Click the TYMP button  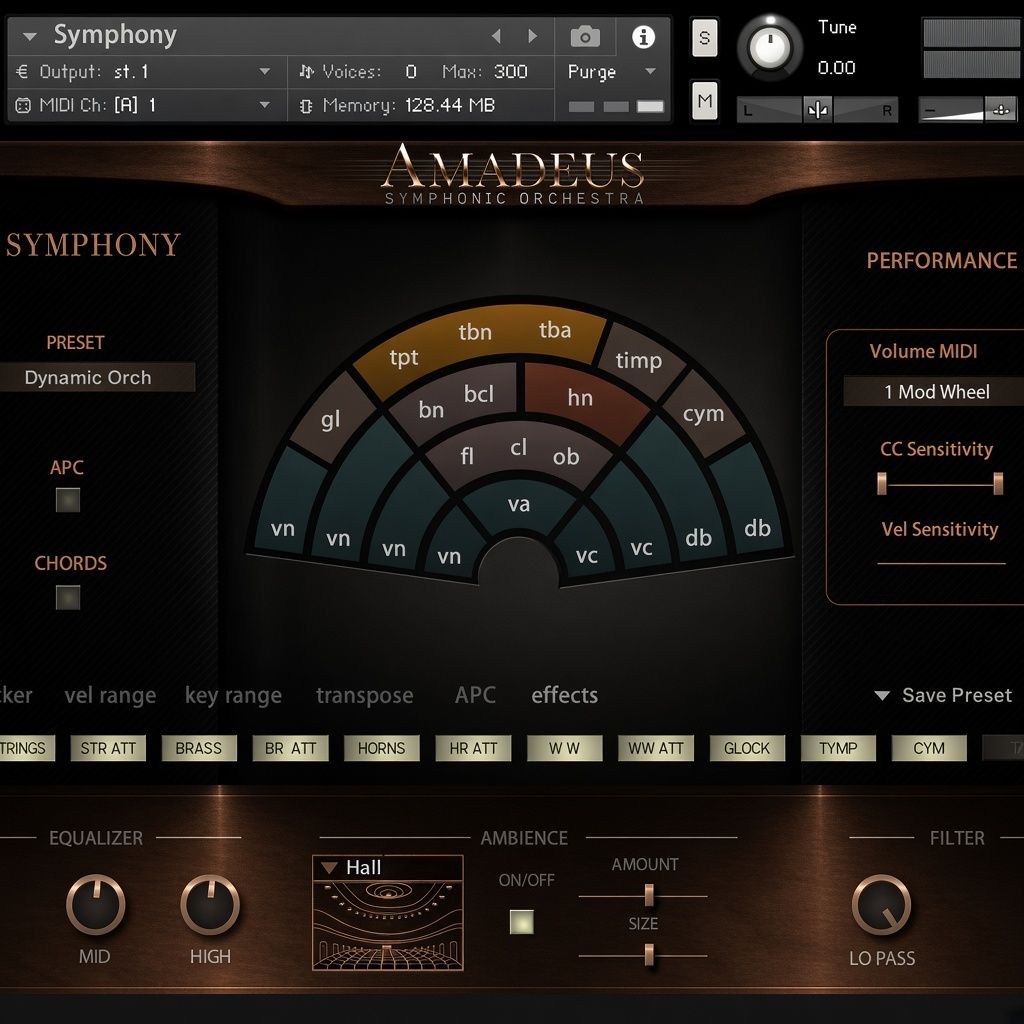[839, 748]
